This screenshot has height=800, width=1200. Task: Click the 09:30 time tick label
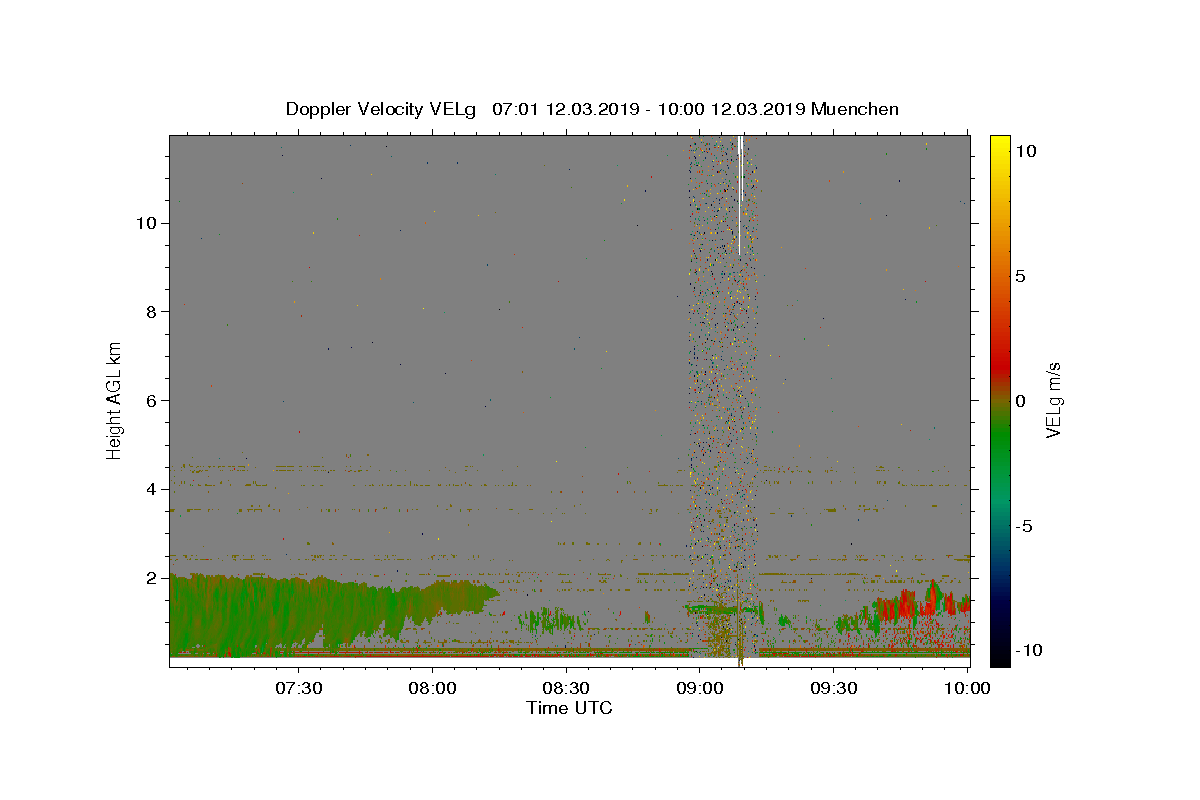point(833,688)
